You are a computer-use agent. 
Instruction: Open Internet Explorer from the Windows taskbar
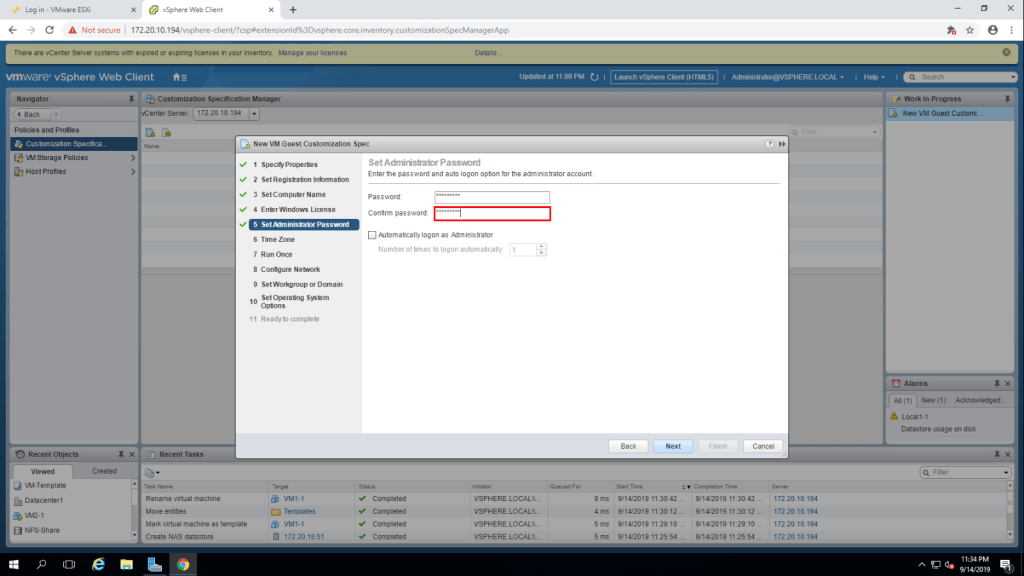point(99,564)
